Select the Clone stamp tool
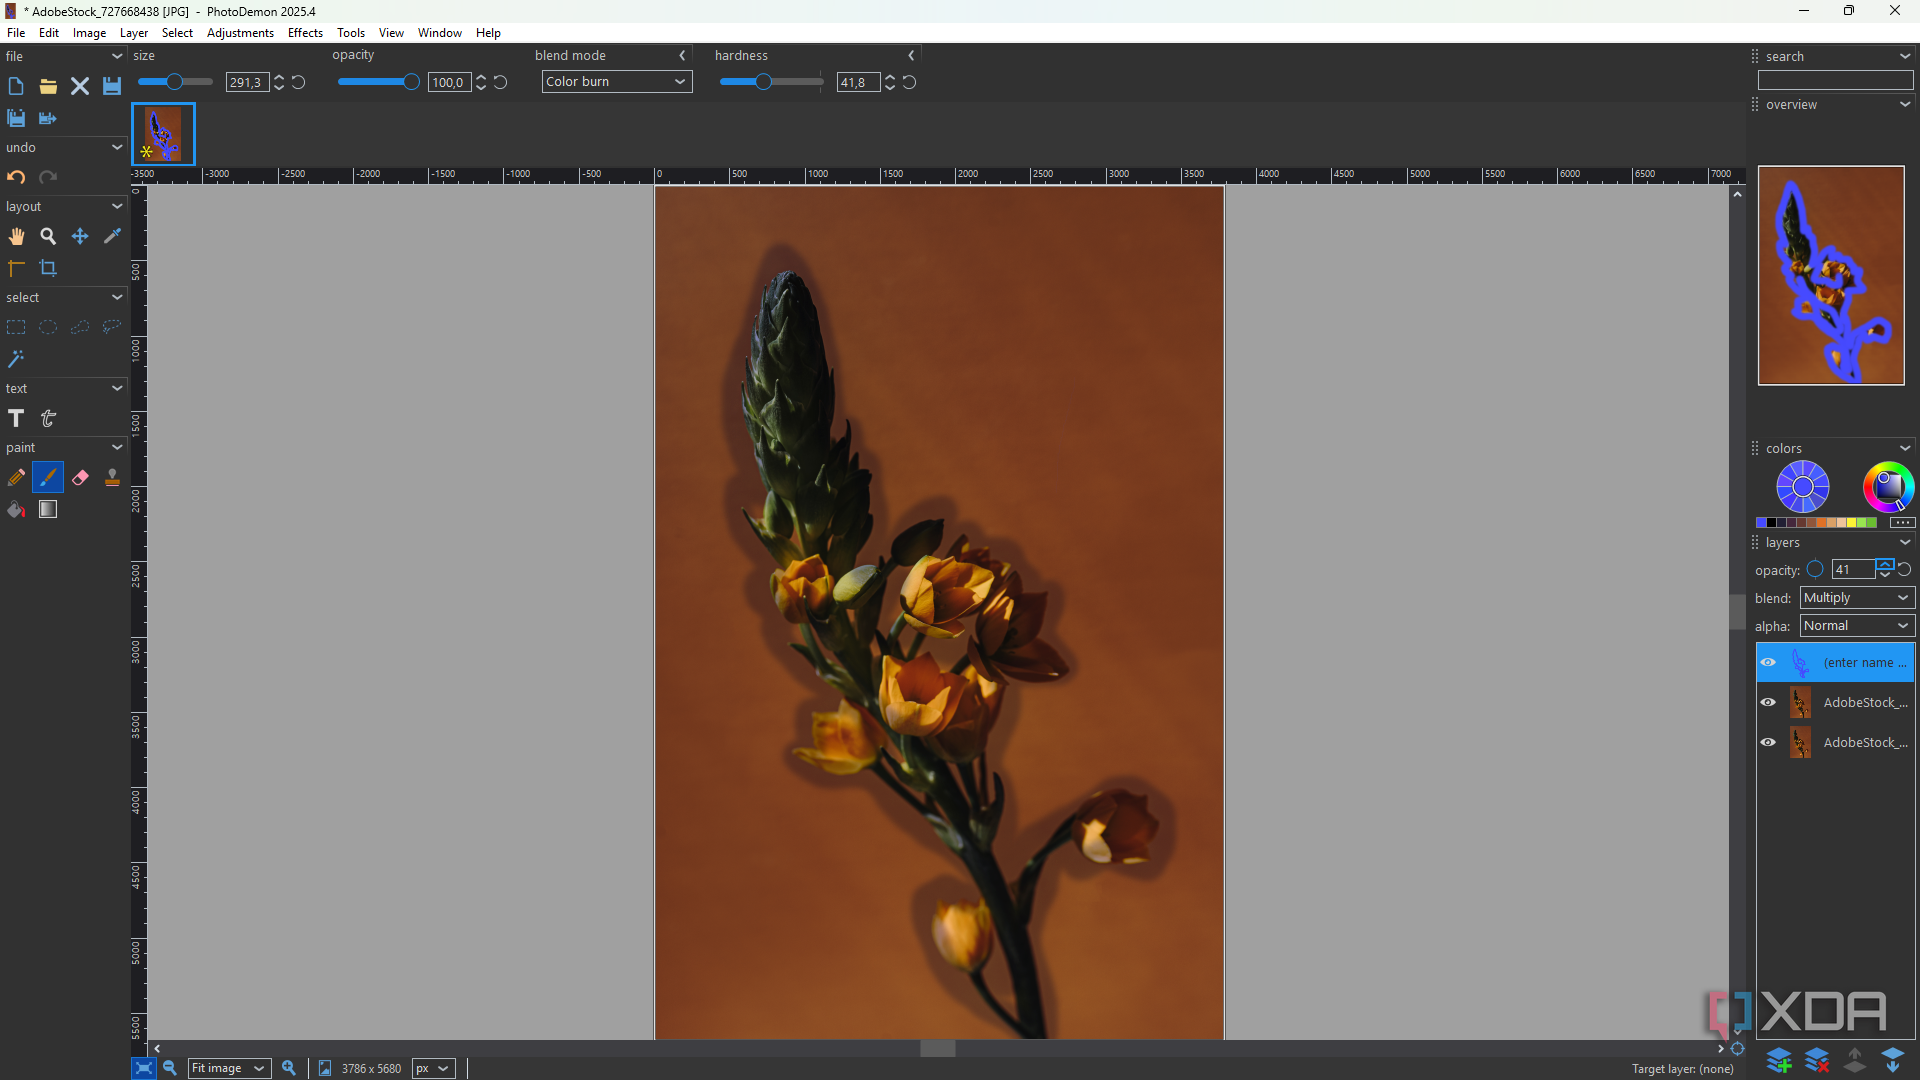This screenshot has width=1920, height=1080. [112, 478]
